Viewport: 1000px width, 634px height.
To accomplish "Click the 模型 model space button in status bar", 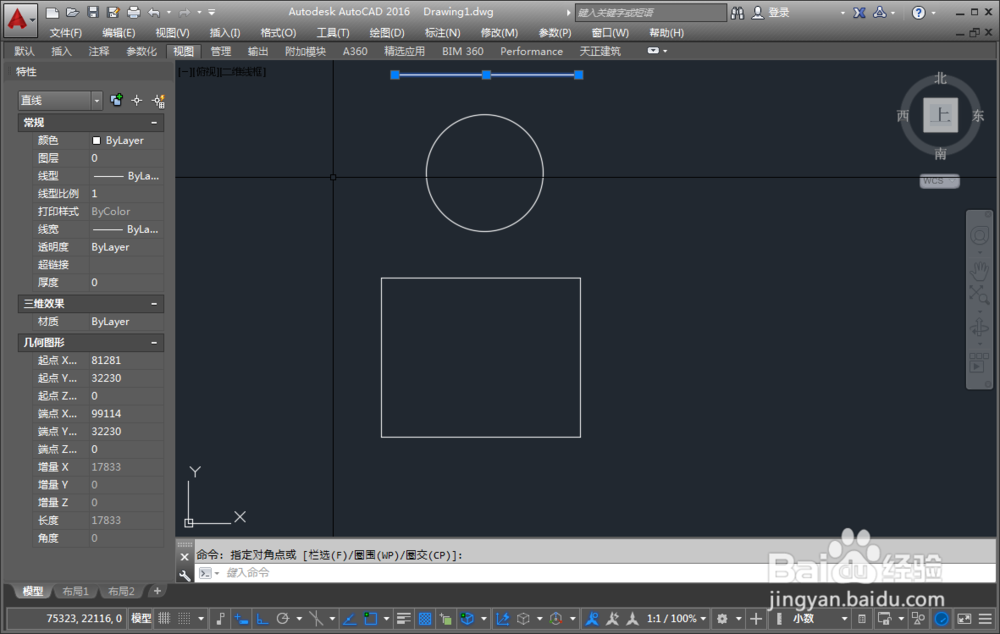I will (x=140, y=618).
